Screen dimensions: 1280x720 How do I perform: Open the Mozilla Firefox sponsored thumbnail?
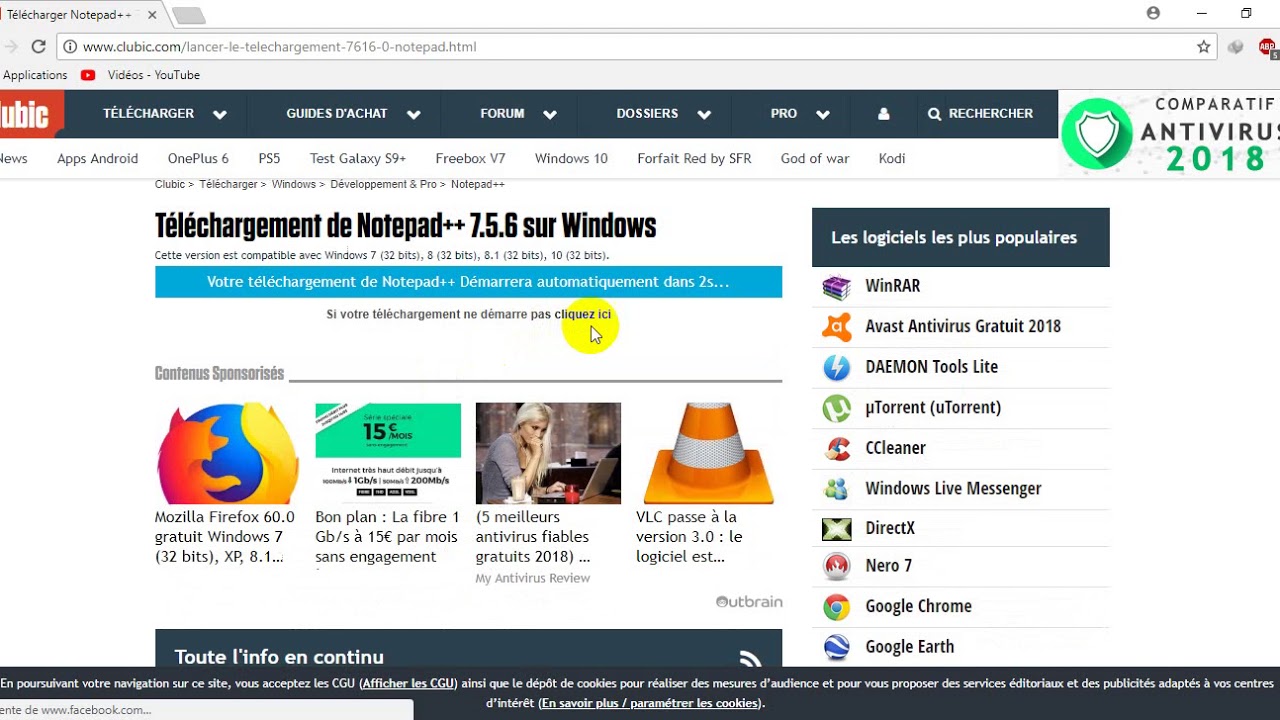[228, 453]
